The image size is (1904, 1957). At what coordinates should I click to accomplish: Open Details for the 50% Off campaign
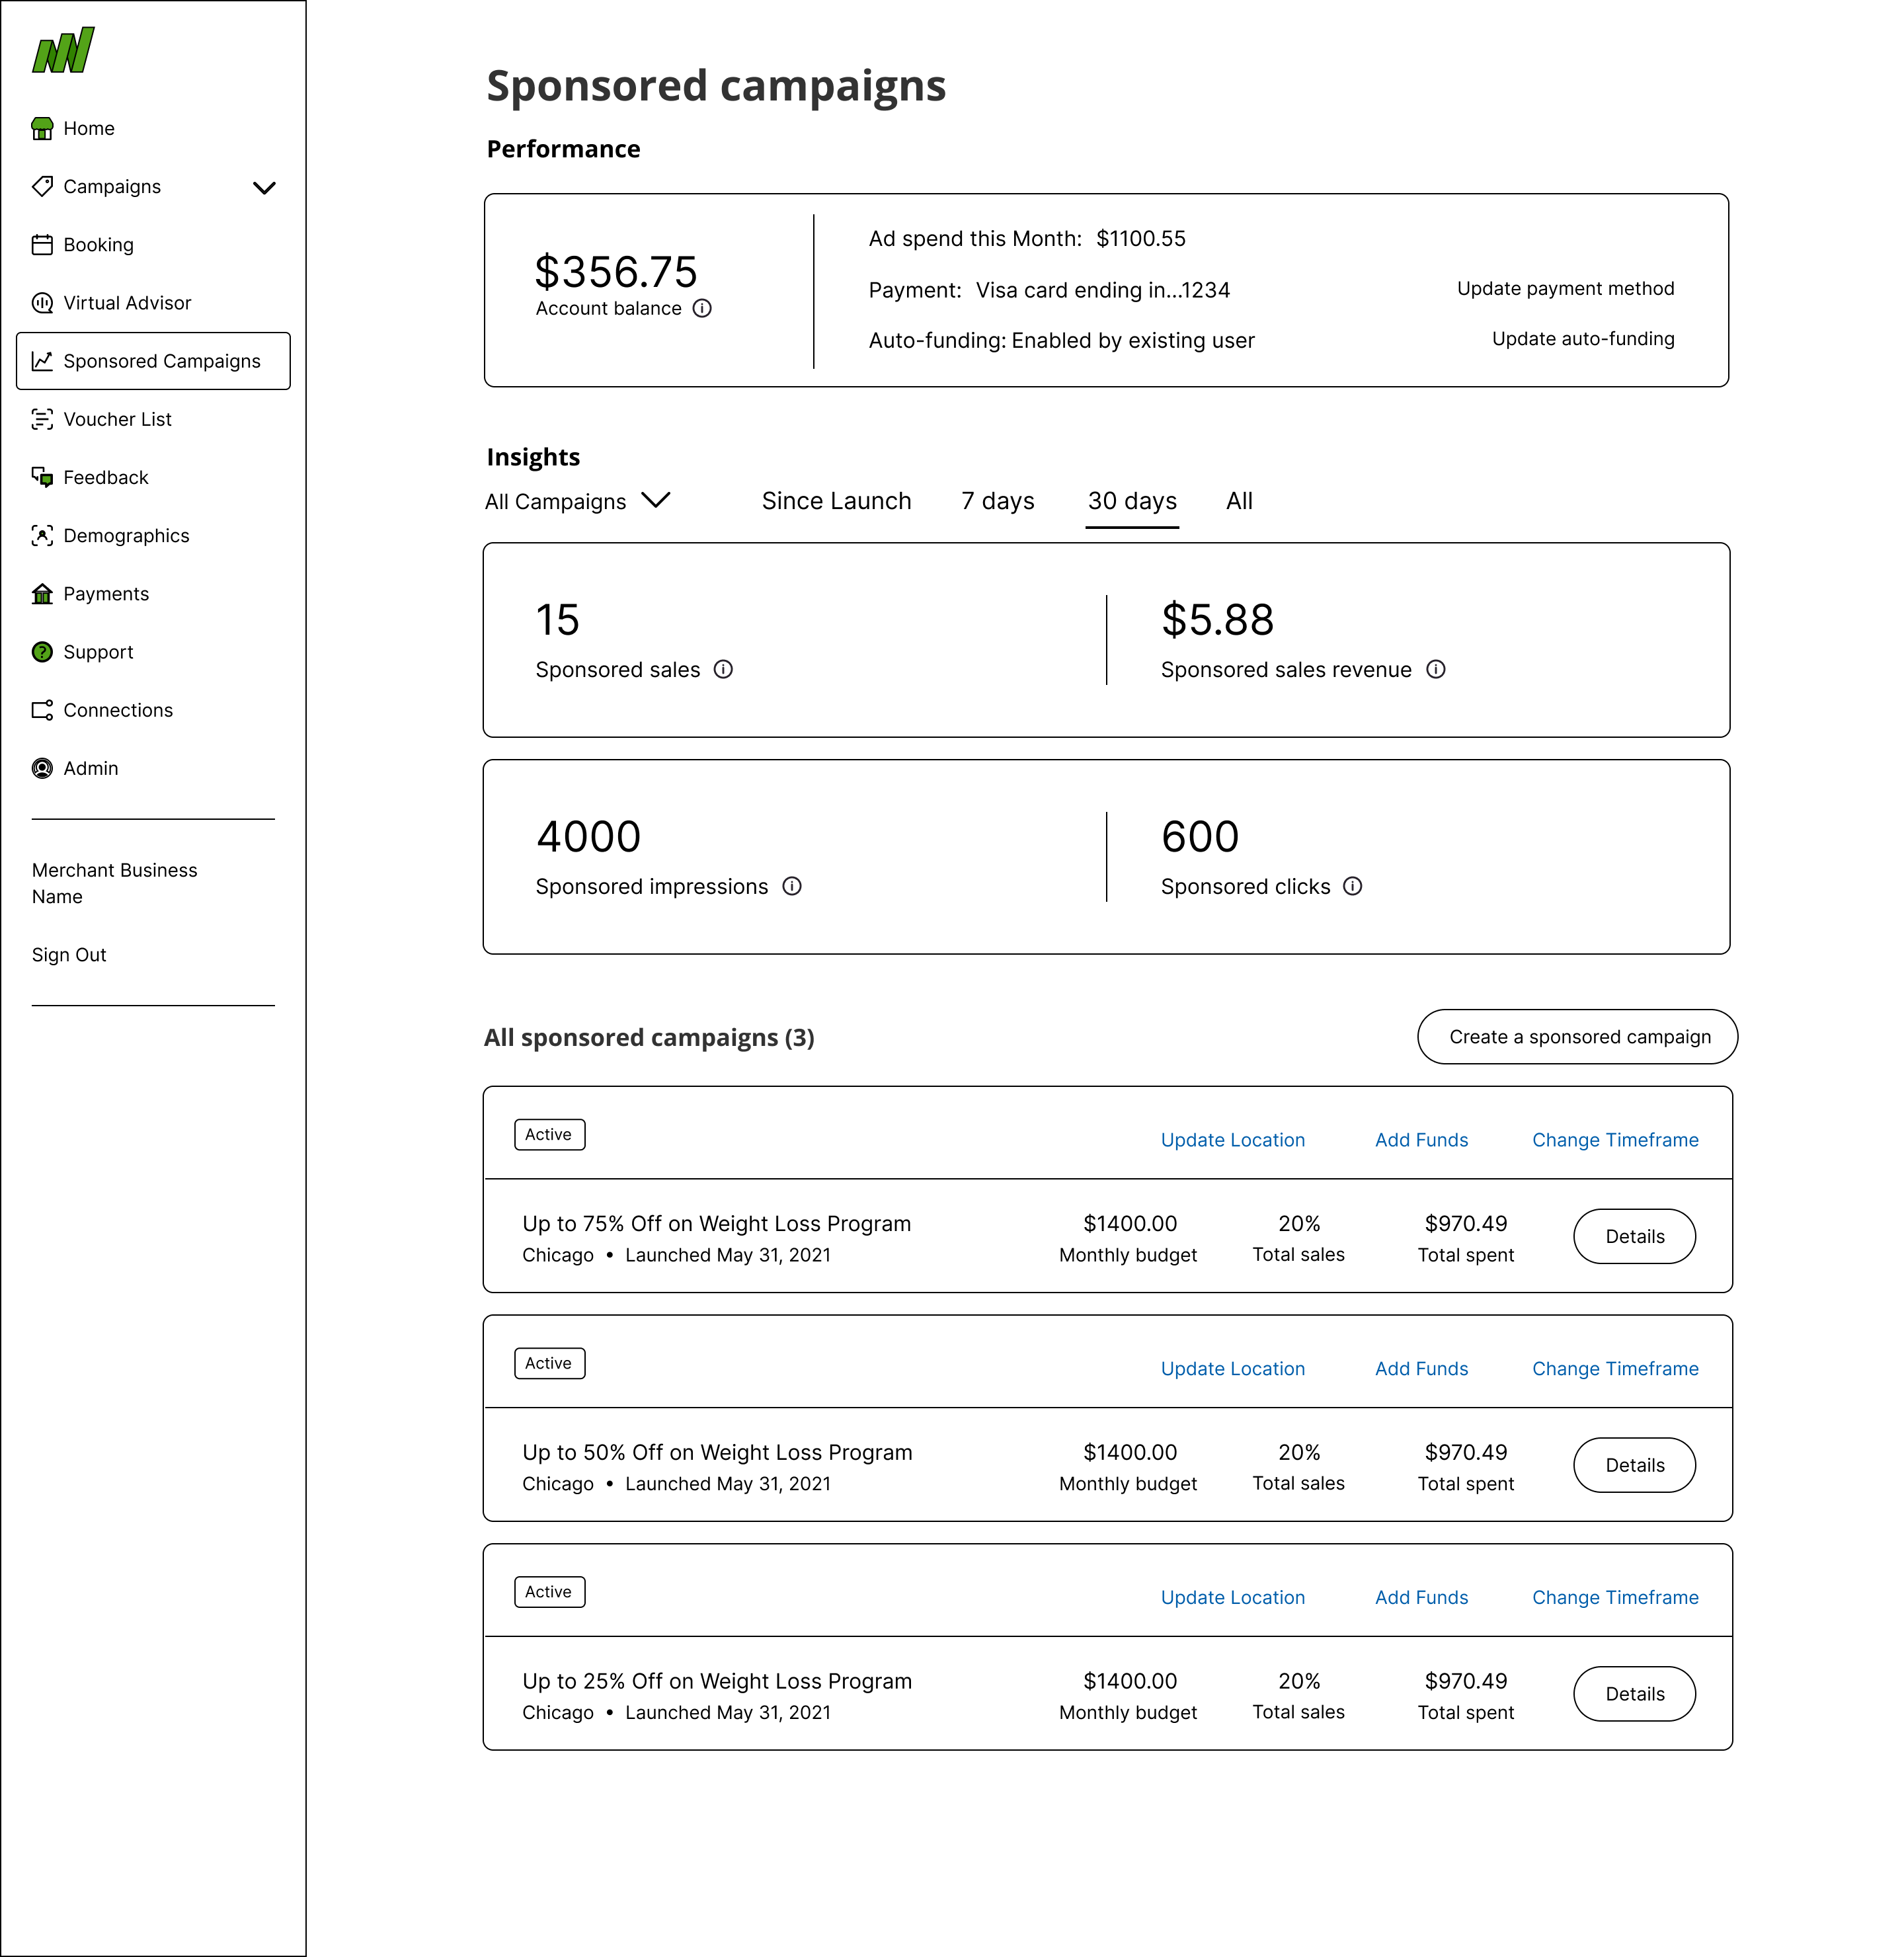1634,1465
